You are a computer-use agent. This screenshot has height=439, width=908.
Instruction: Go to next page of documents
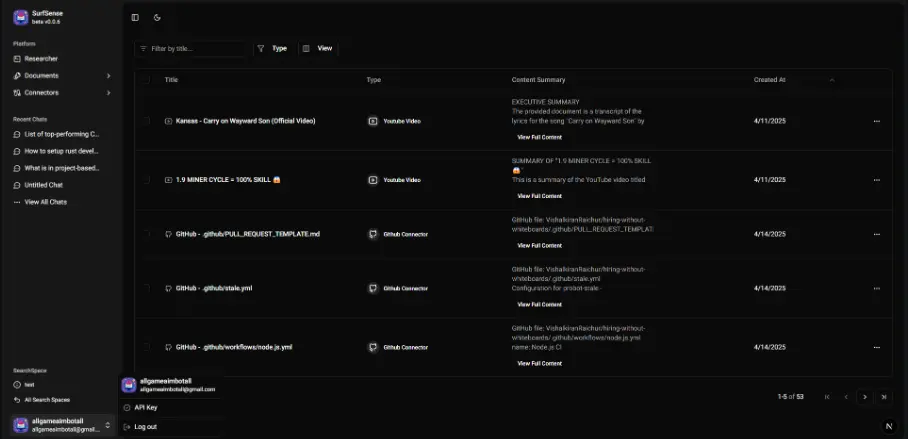point(865,397)
